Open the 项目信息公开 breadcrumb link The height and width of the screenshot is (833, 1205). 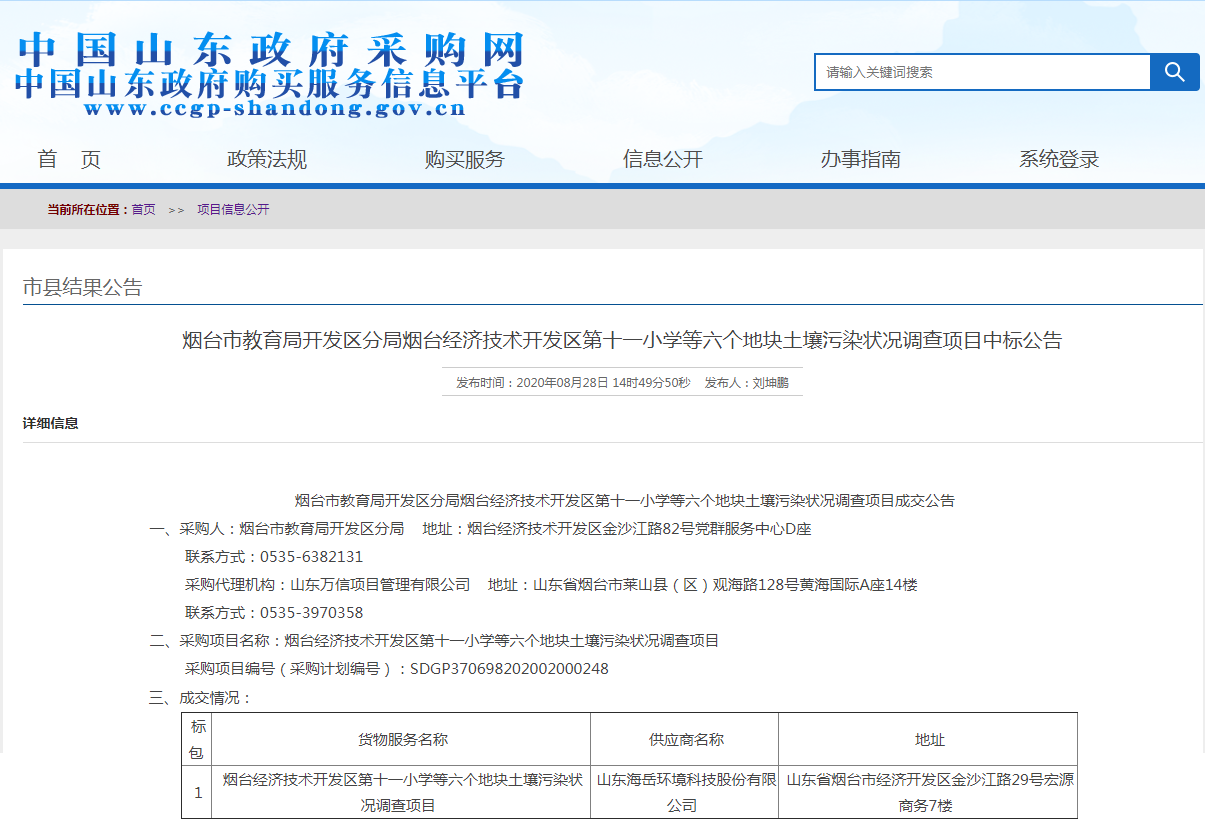point(233,210)
